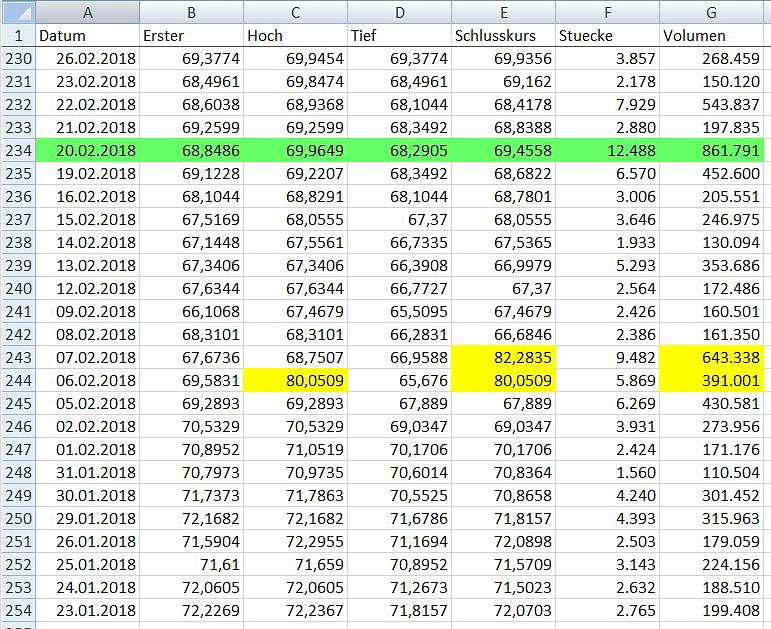This screenshot has height=629, width=771.
Task: Select Volumen cell 452.600
Action: 712,174
